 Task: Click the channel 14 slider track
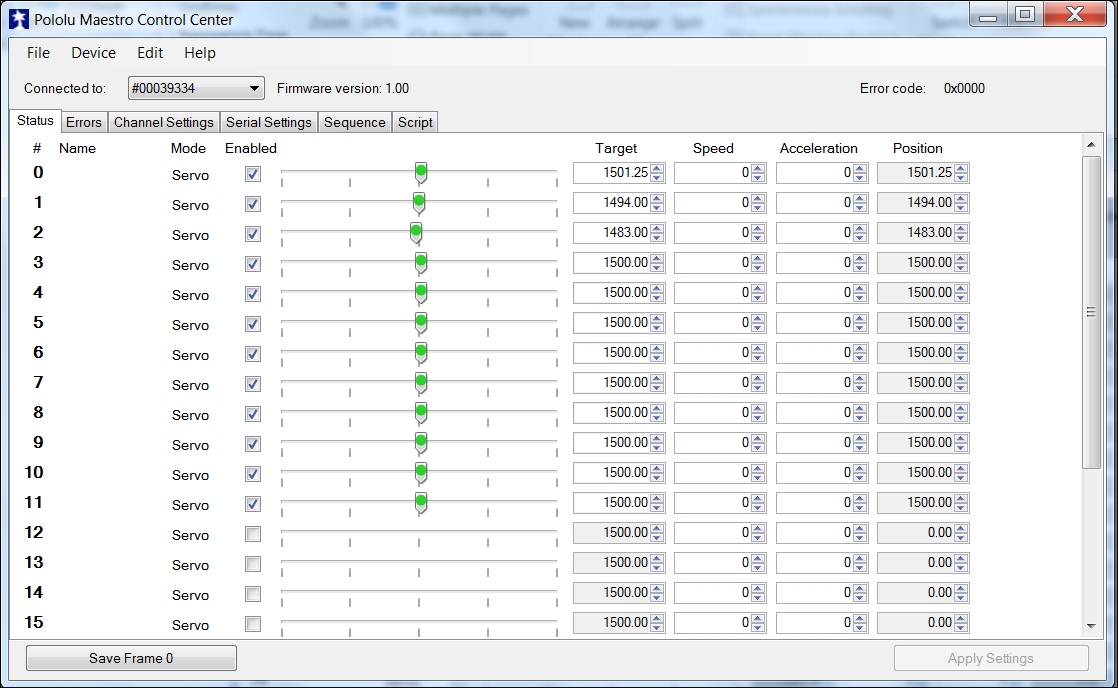pos(419,593)
